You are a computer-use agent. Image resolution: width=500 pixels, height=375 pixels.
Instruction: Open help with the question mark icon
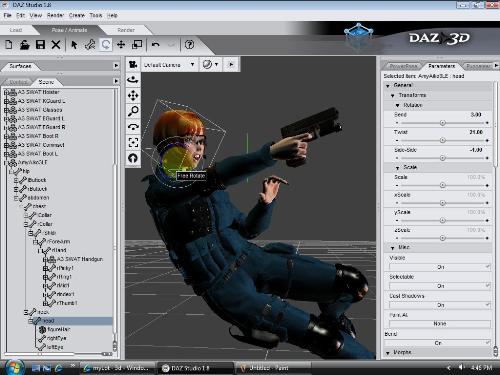[189, 45]
